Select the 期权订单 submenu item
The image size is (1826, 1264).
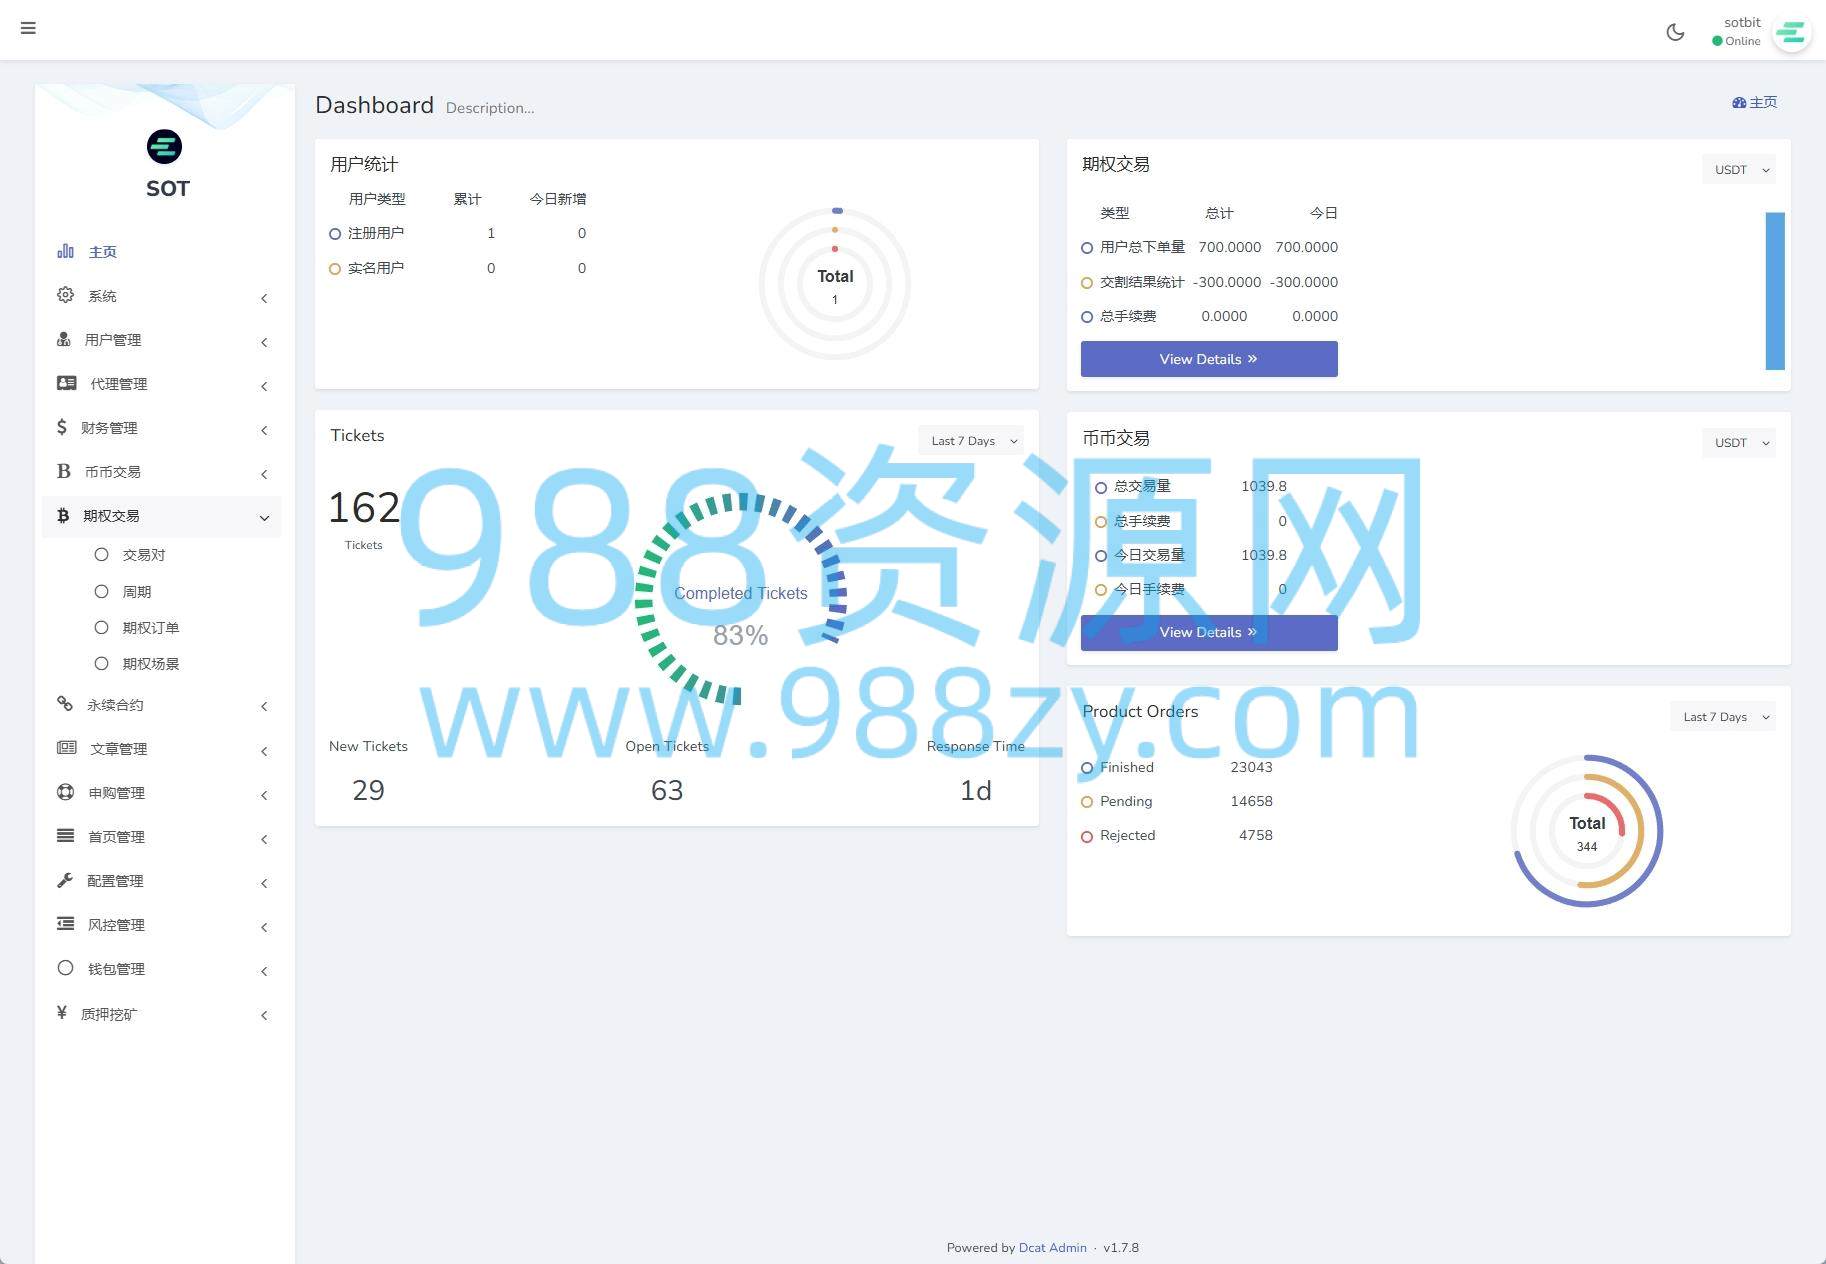click(x=150, y=628)
